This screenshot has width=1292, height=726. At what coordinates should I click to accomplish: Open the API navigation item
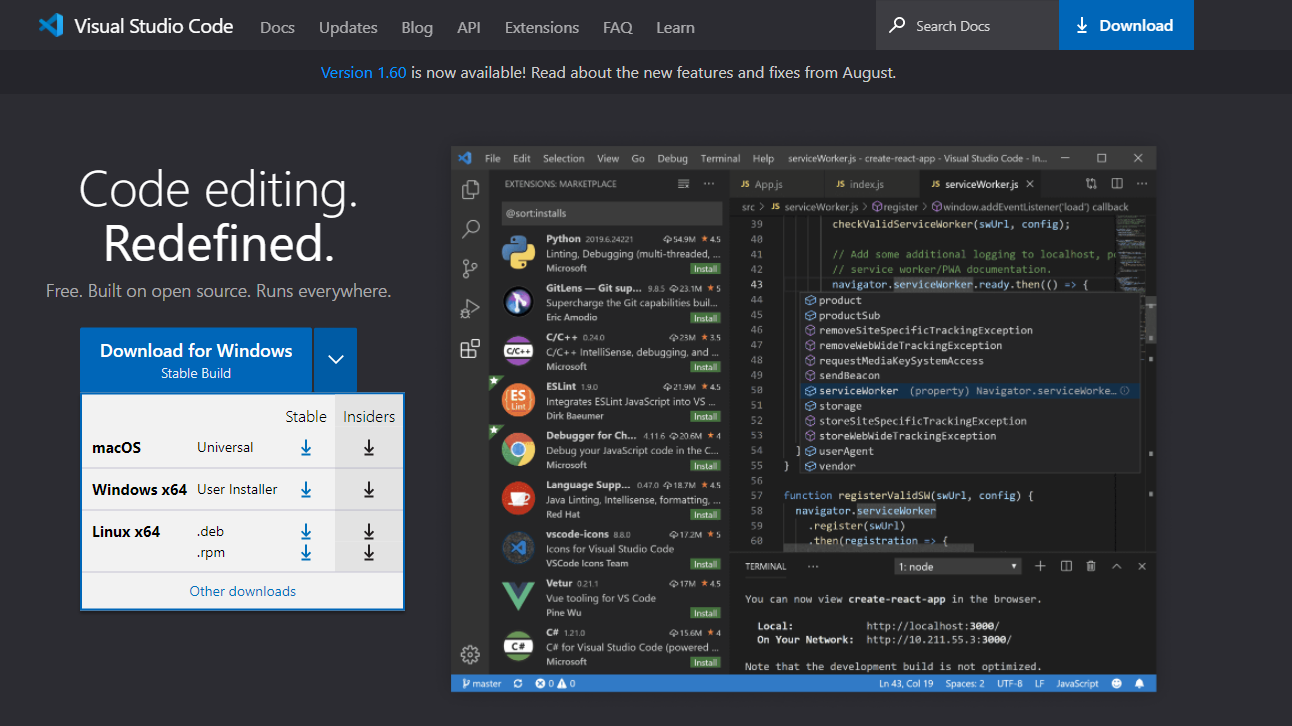[x=469, y=27]
